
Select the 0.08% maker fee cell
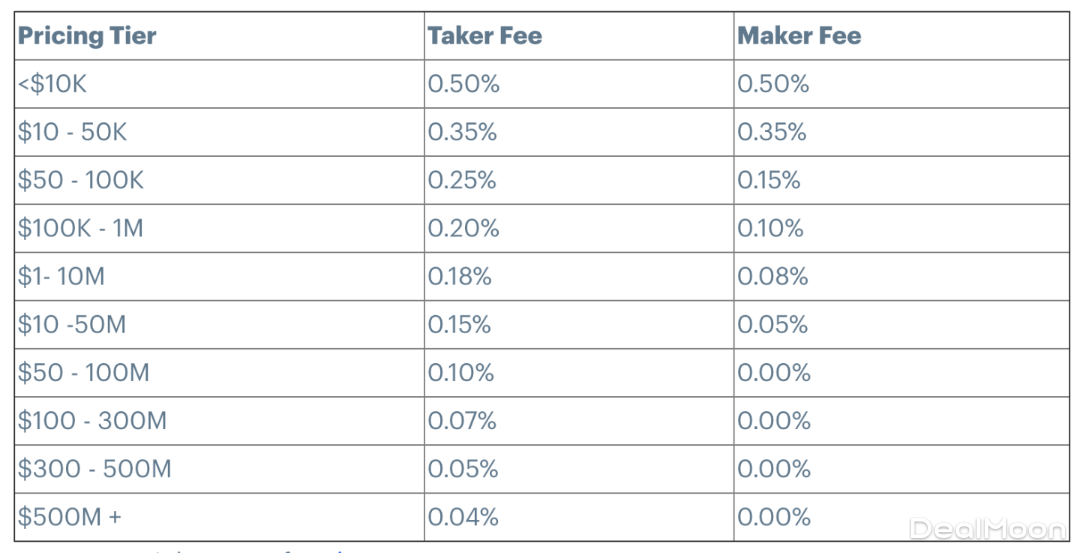tap(772, 277)
